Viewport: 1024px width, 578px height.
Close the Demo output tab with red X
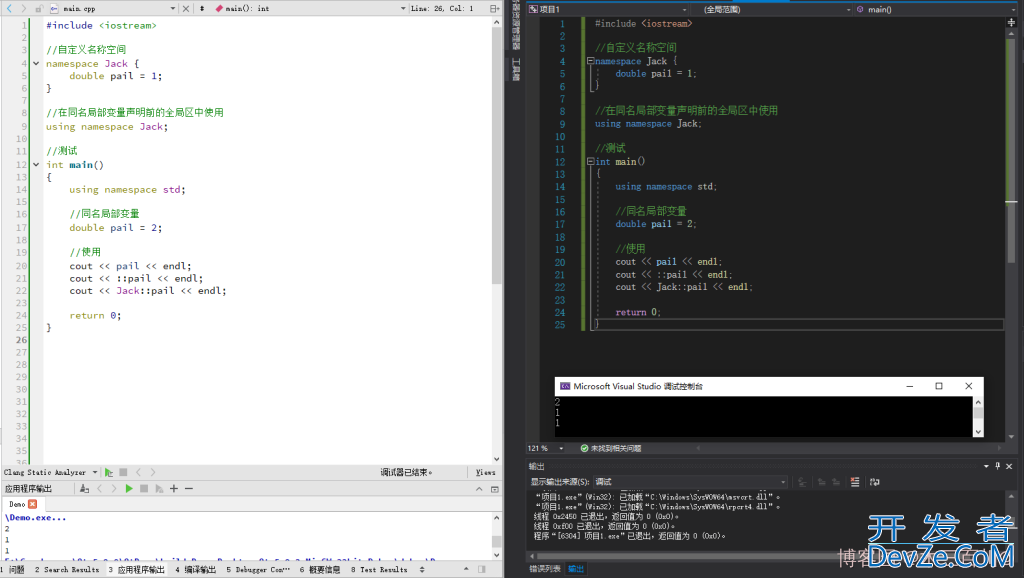33,504
